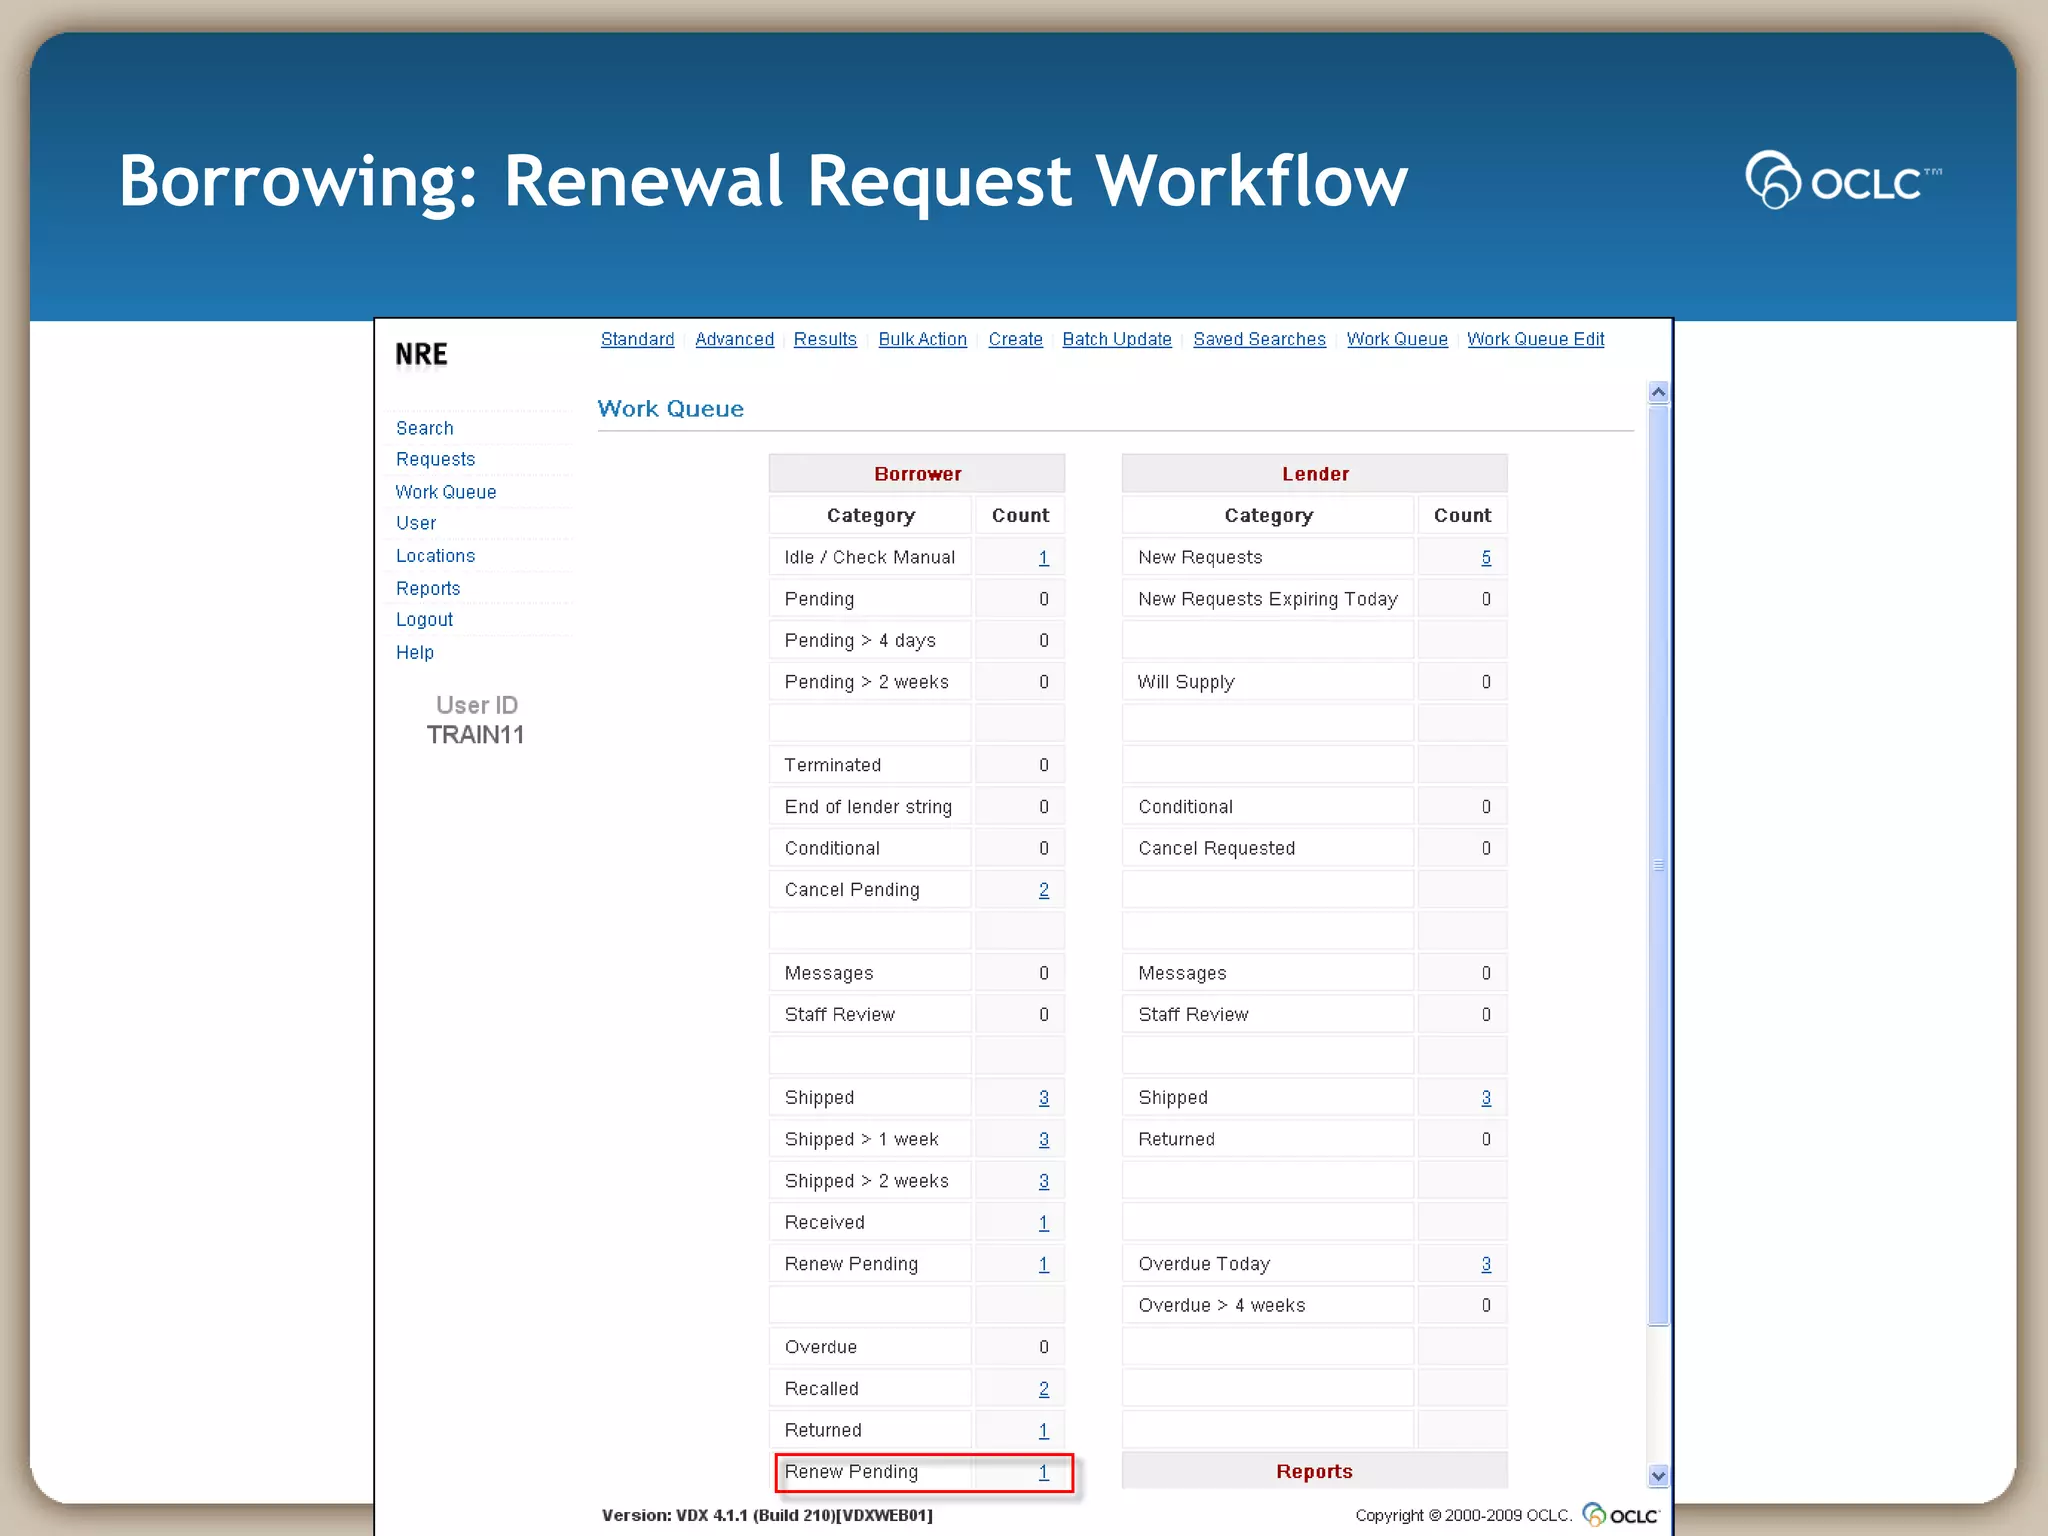Open Requests in the sidebar
Image resolution: width=2048 pixels, height=1536 pixels.
pos(435,459)
